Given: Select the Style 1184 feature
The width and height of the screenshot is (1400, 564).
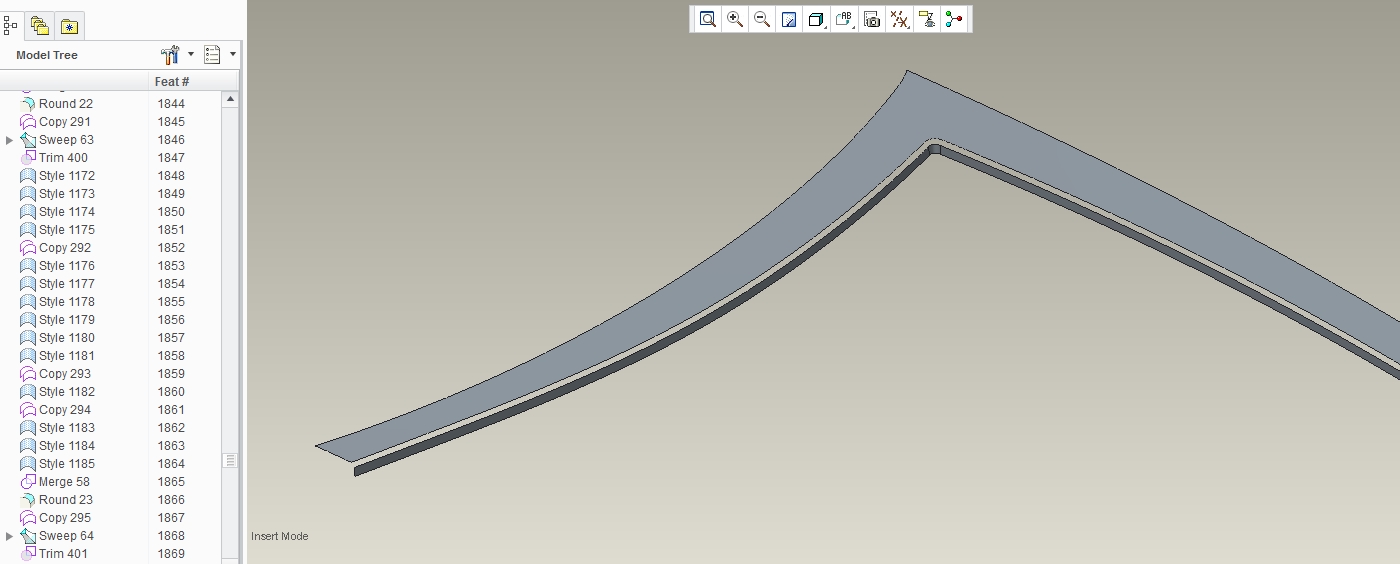Looking at the screenshot, I should pos(67,446).
